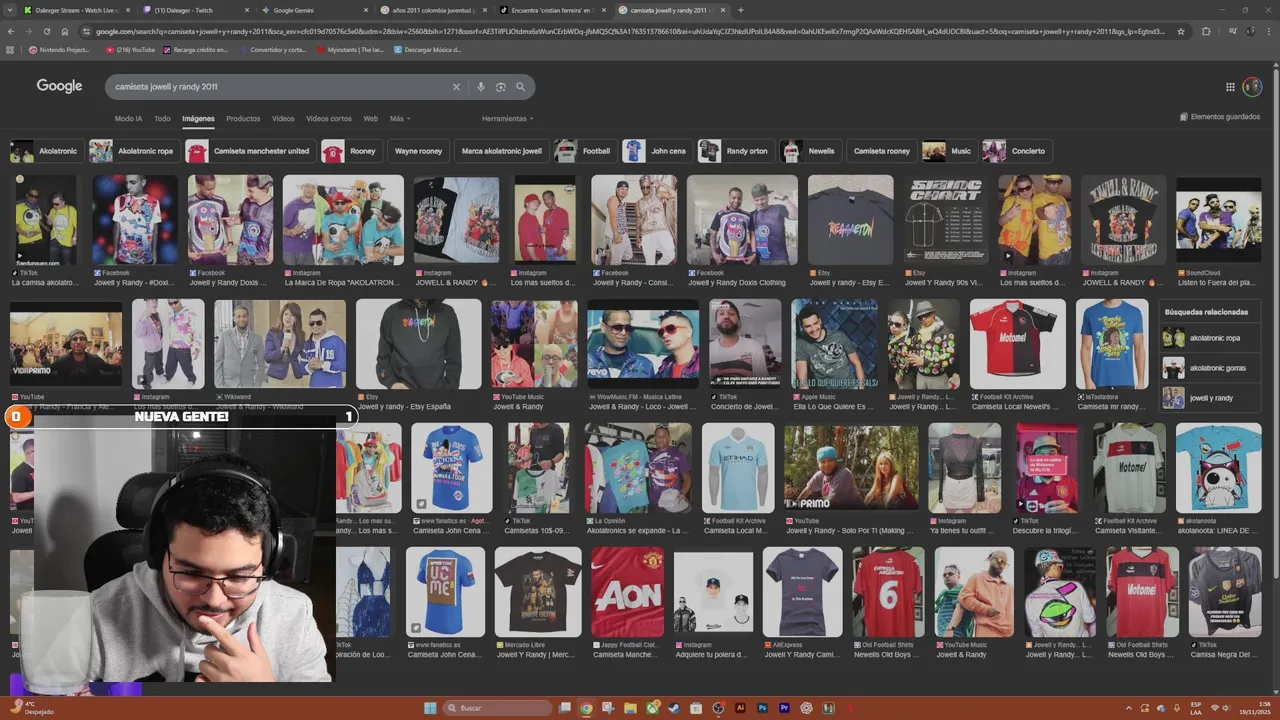Select the Camiseta manchester united chip

pos(250,151)
